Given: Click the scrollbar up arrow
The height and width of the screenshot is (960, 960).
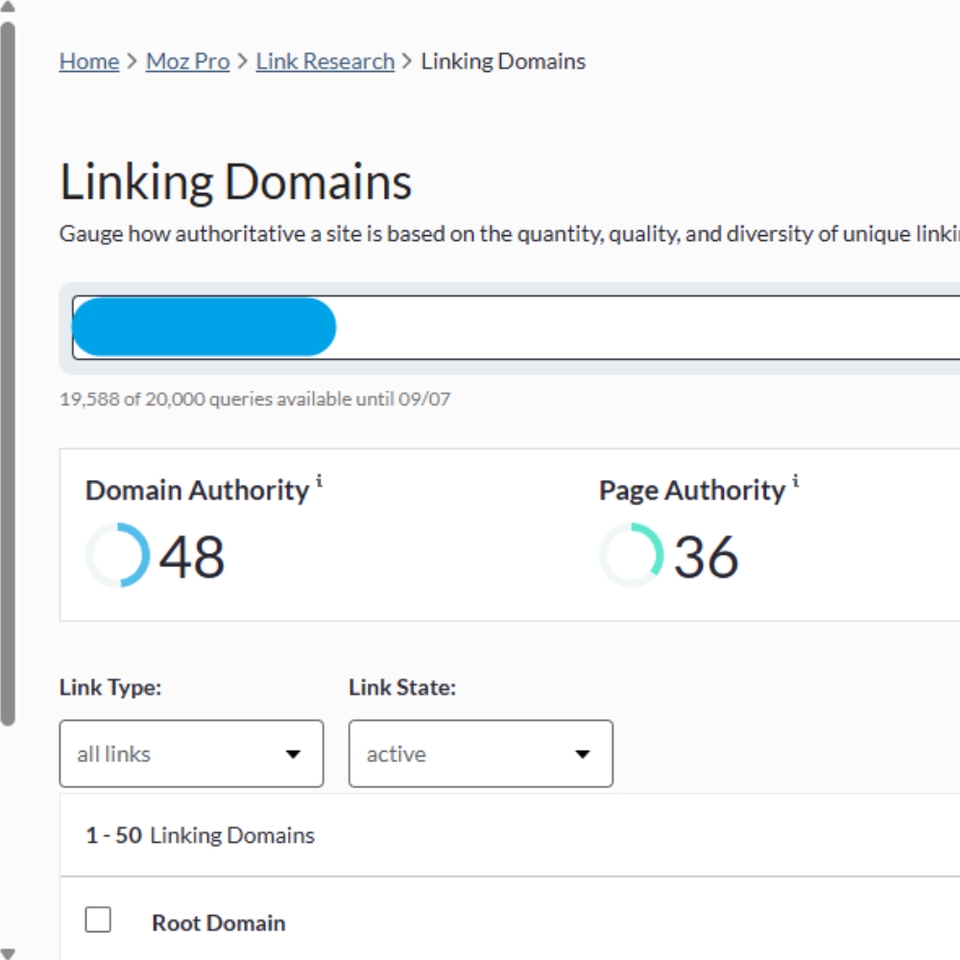Looking at the screenshot, I should 8,8.
